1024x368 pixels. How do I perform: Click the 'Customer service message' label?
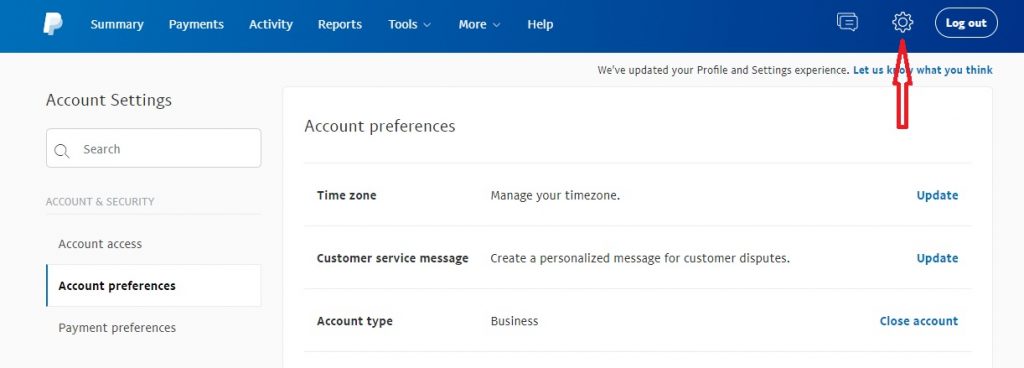tap(392, 258)
